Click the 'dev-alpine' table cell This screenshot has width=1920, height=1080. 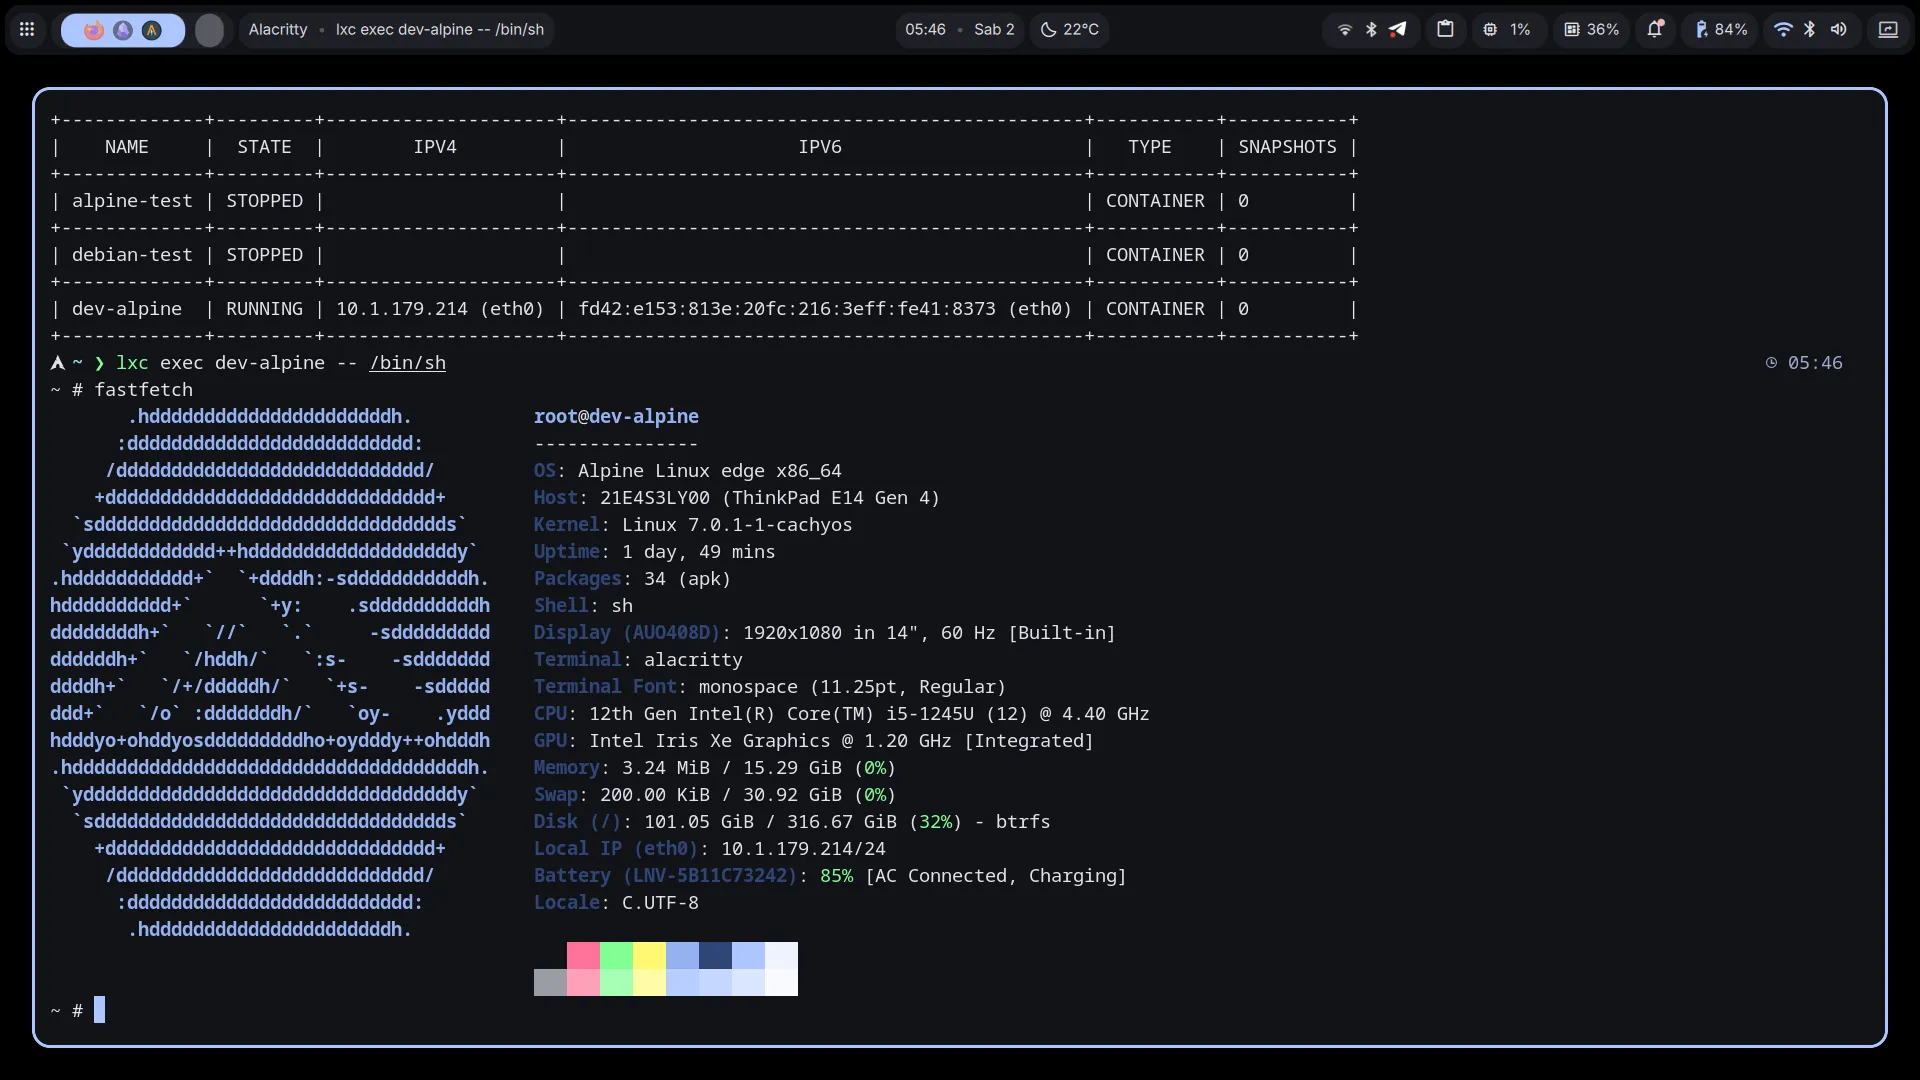(x=127, y=309)
